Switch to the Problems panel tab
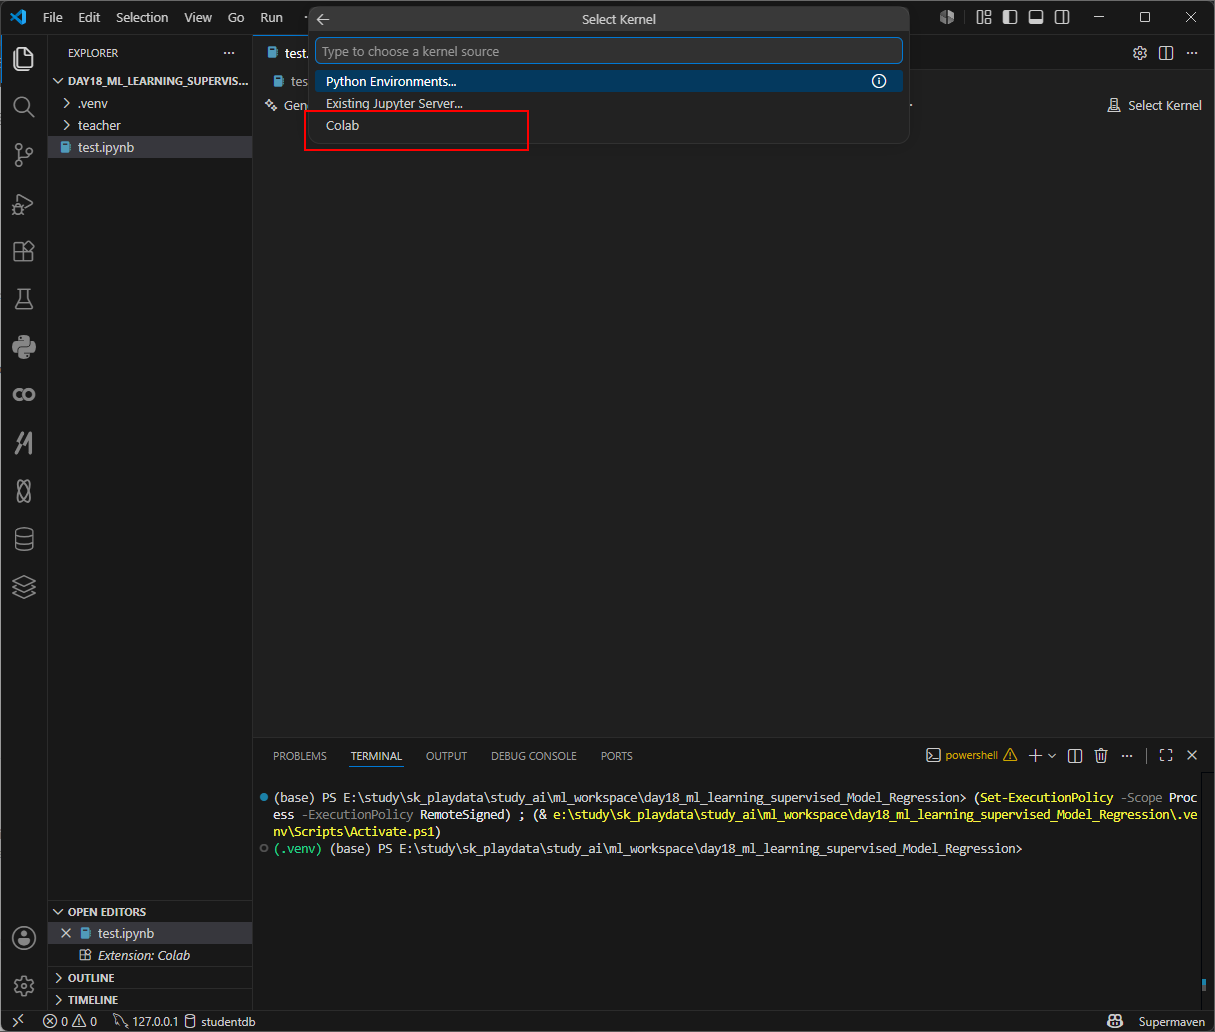The height and width of the screenshot is (1032, 1215). click(300, 756)
